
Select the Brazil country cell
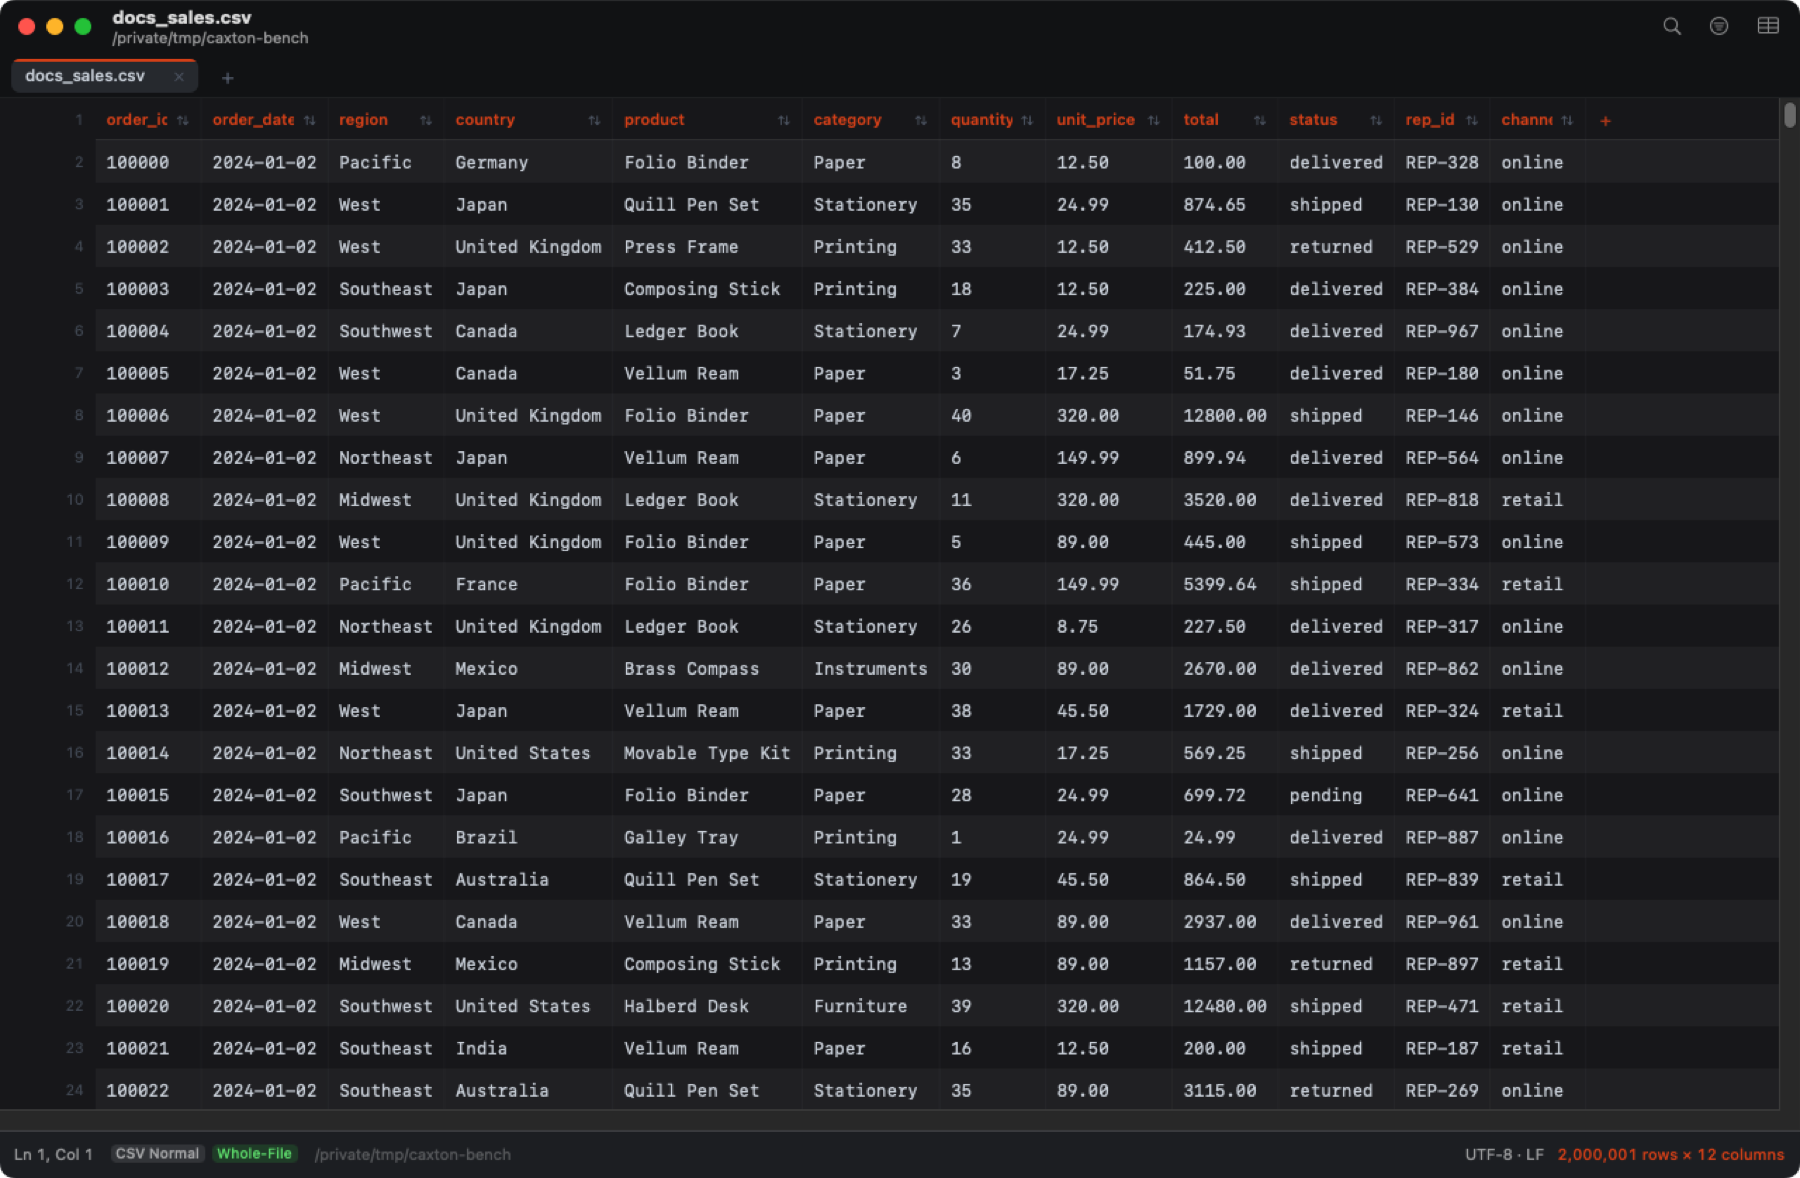click(528, 837)
